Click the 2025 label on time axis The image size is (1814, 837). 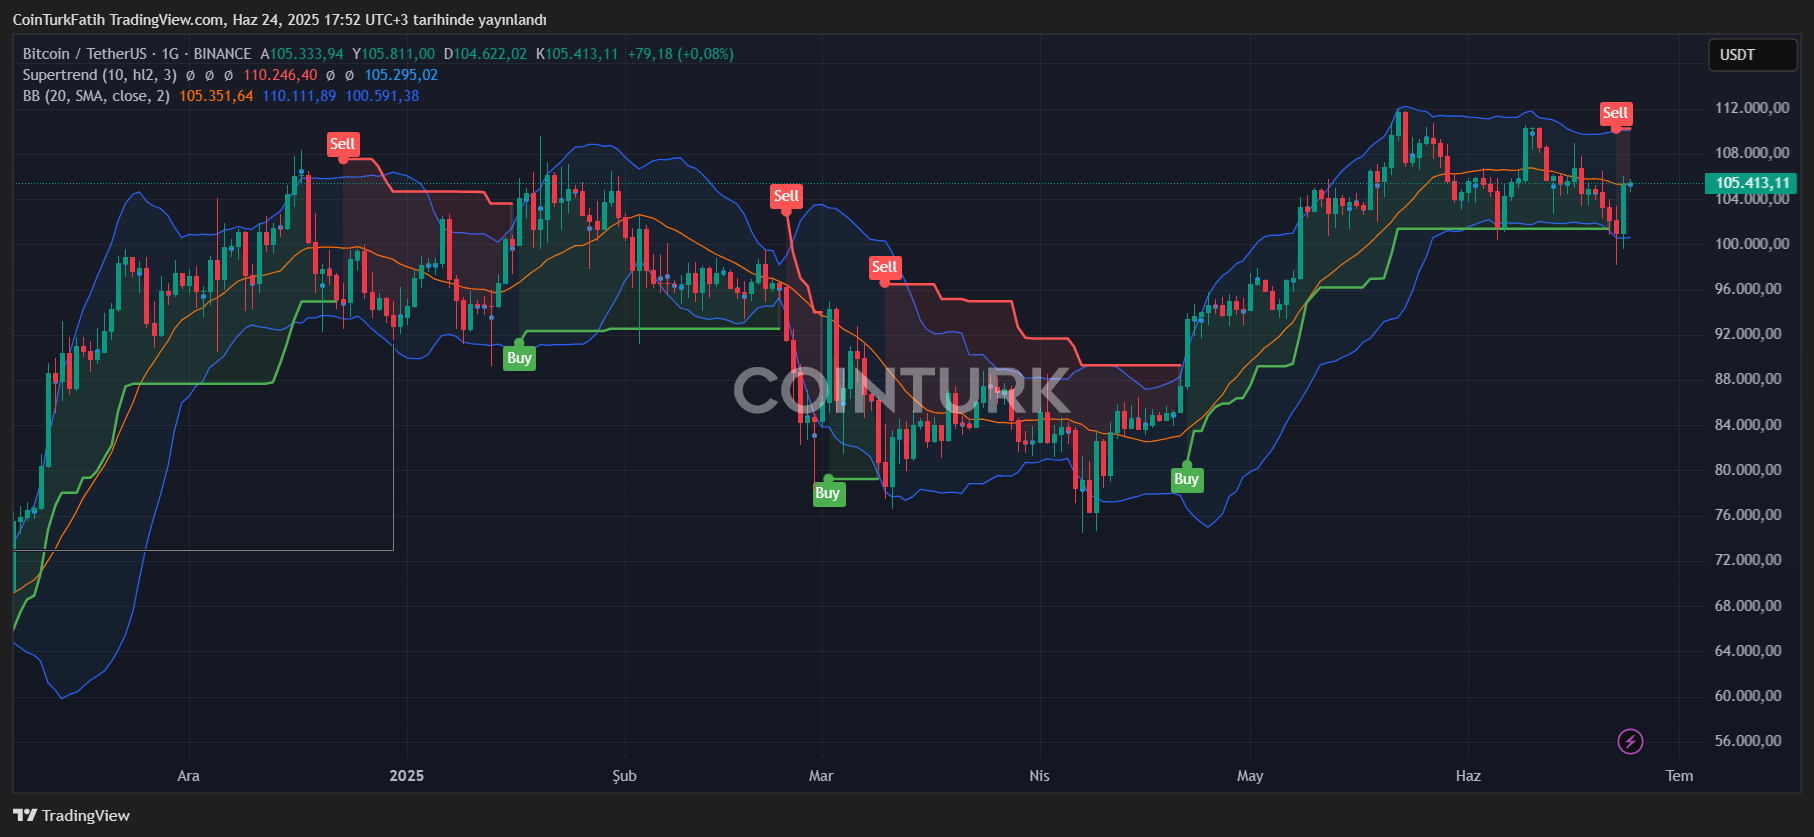coord(407,776)
